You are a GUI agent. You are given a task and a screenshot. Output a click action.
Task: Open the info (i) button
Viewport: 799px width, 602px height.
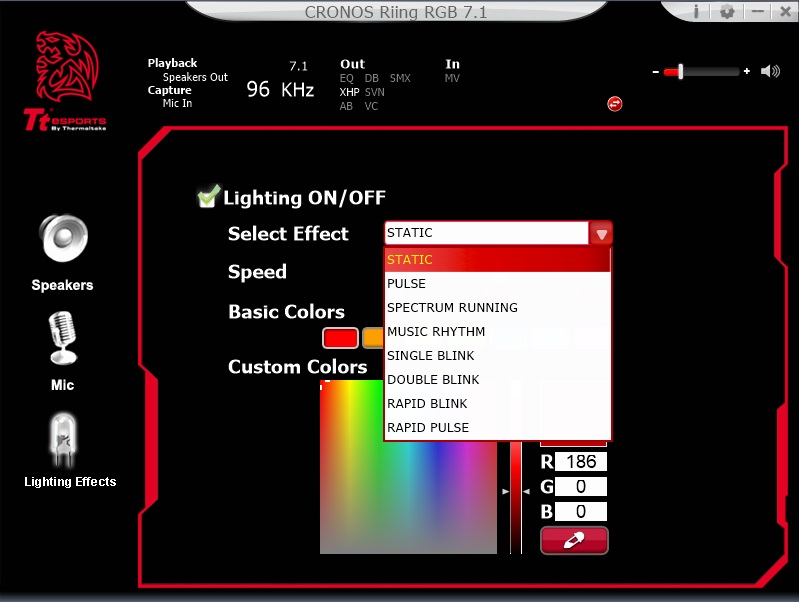[696, 11]
